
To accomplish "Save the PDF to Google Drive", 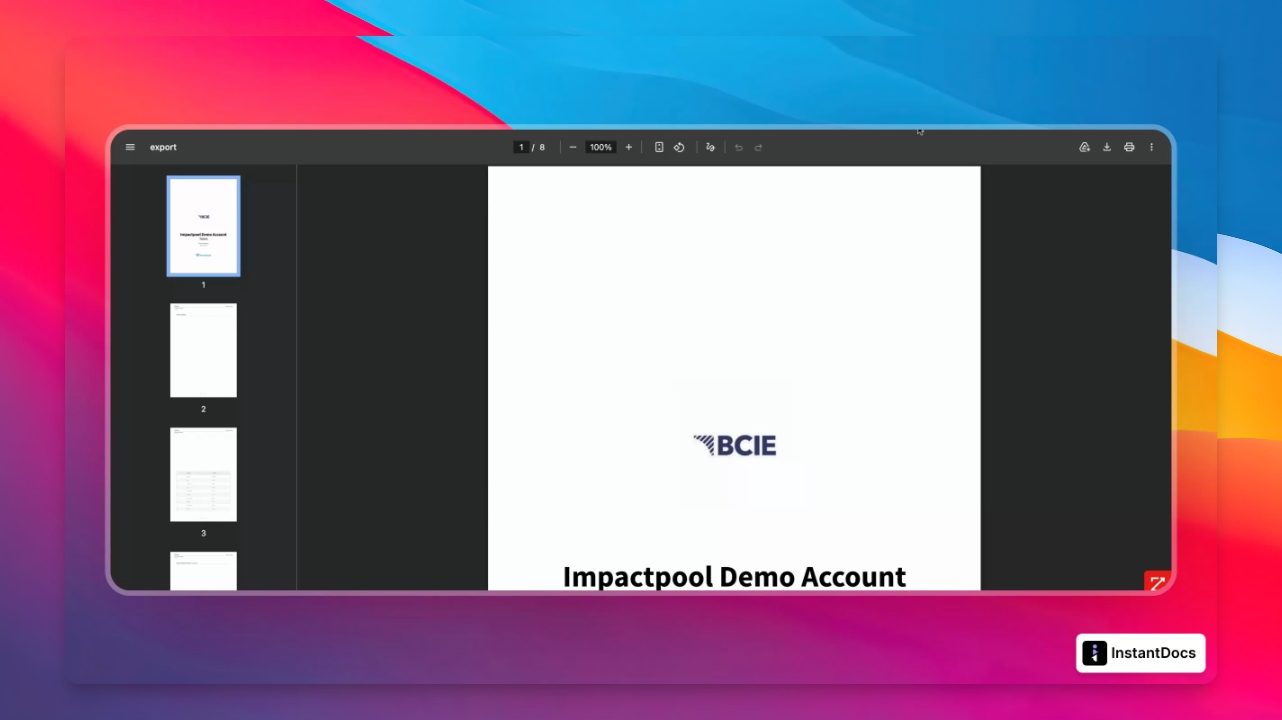I will click(x=1084, y=147).
